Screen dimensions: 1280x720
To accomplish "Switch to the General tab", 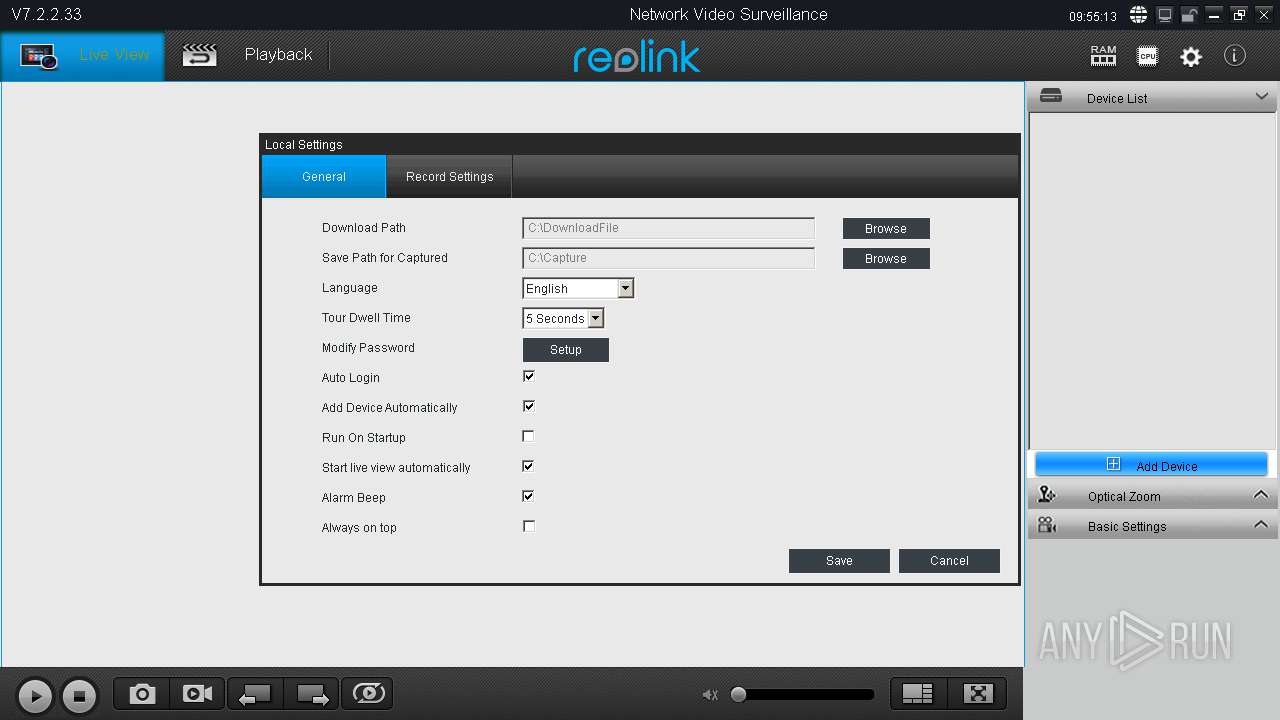I will (x=324, y=176).
